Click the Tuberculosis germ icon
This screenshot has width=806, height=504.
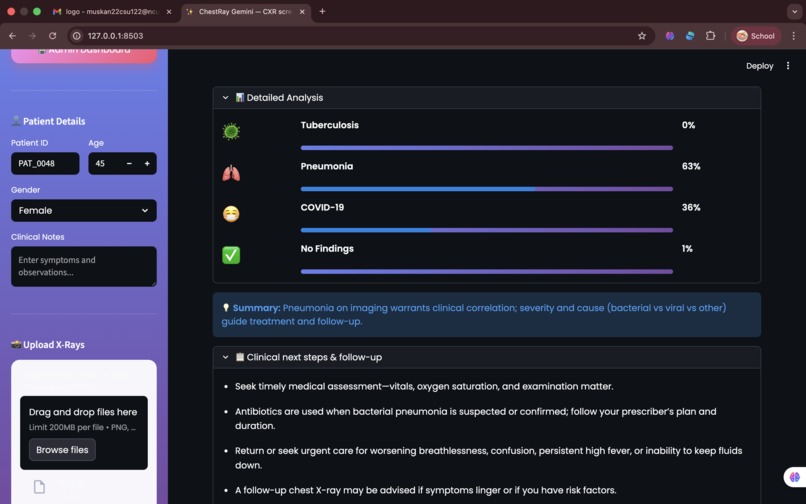(x=231, y=132)
